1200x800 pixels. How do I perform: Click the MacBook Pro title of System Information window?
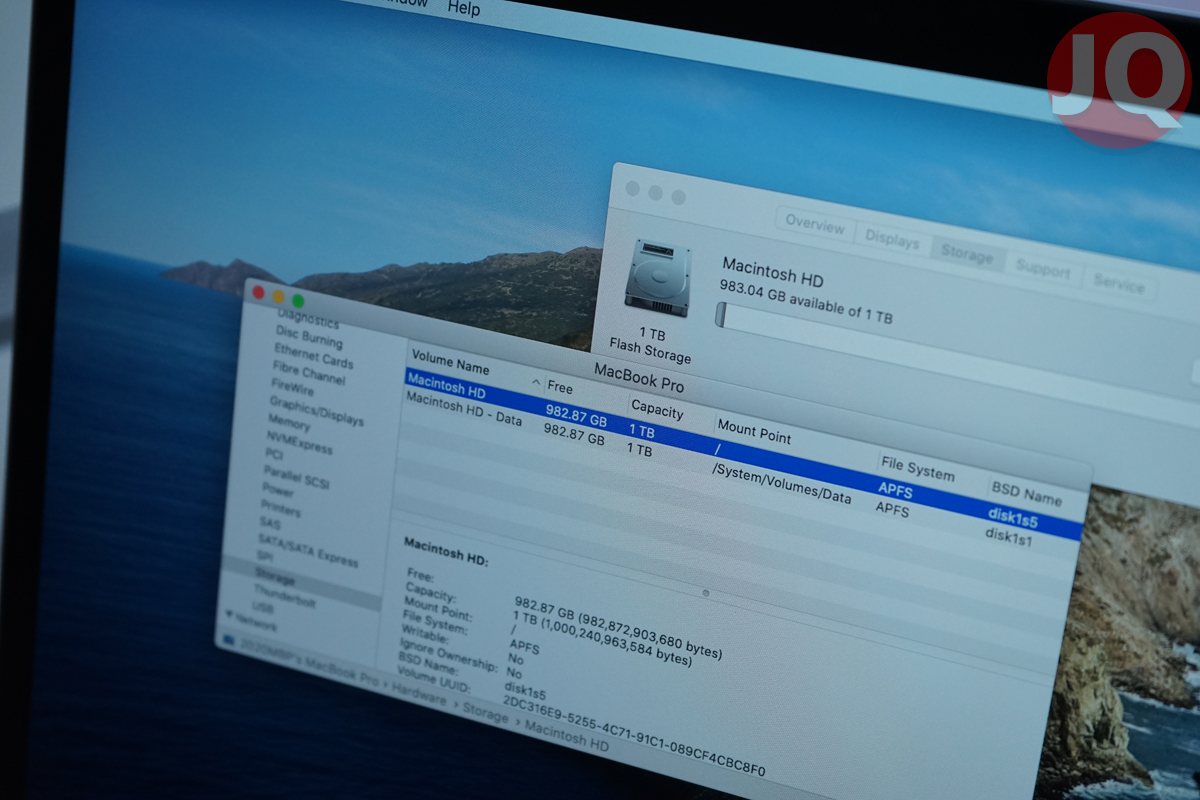[639, 376]
